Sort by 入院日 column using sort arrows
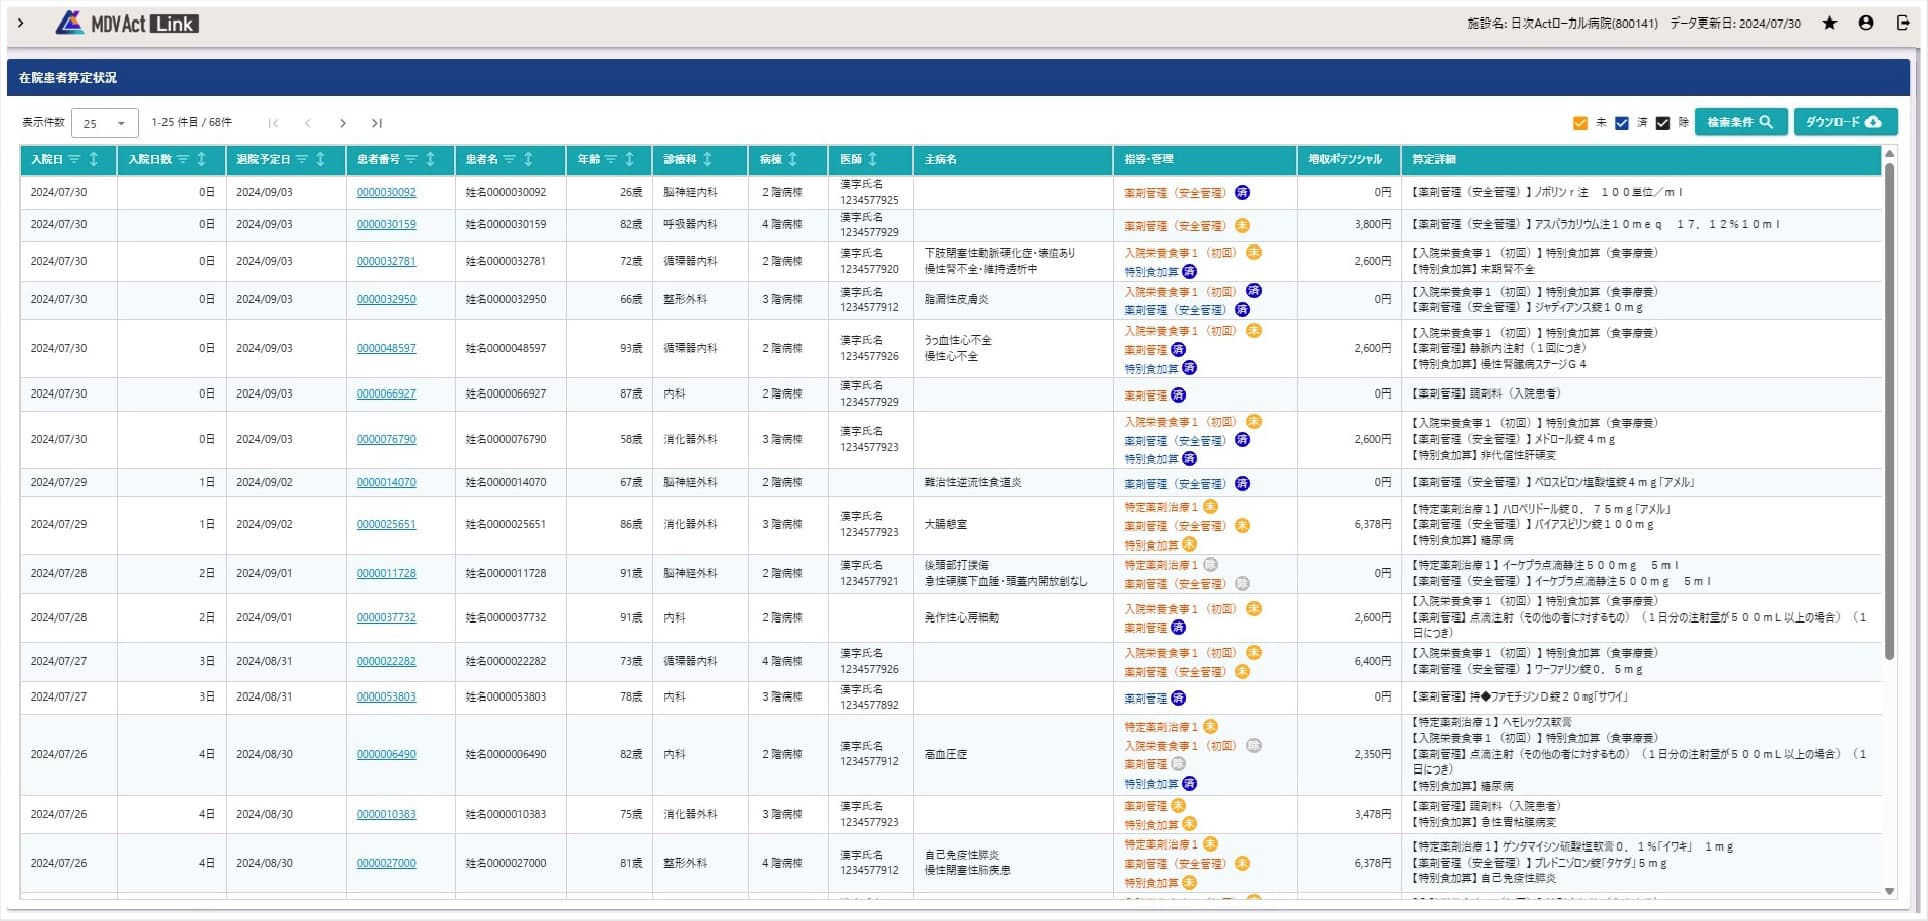Image resolution: width=1928 pixels, height=921 pixels. pyautogui.click(x=94, y=159)
